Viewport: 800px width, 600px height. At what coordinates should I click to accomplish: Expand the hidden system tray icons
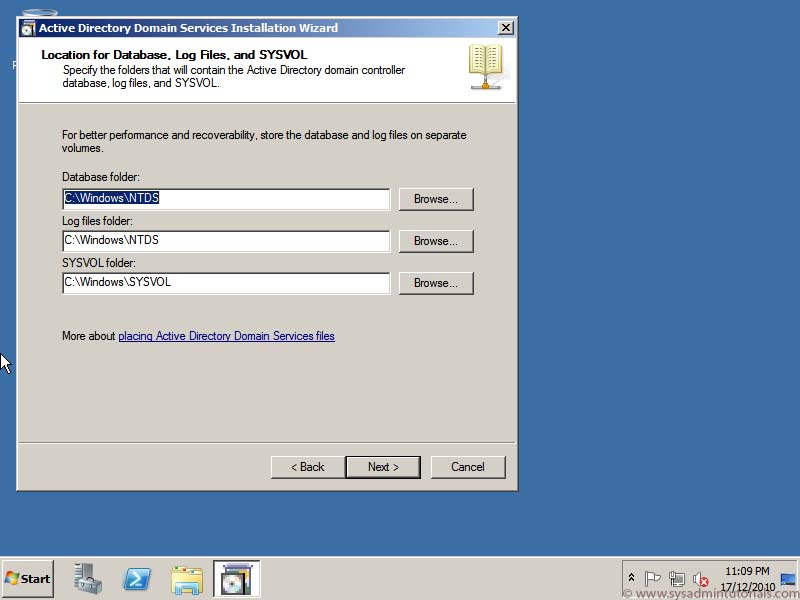(x=631, y=577)
